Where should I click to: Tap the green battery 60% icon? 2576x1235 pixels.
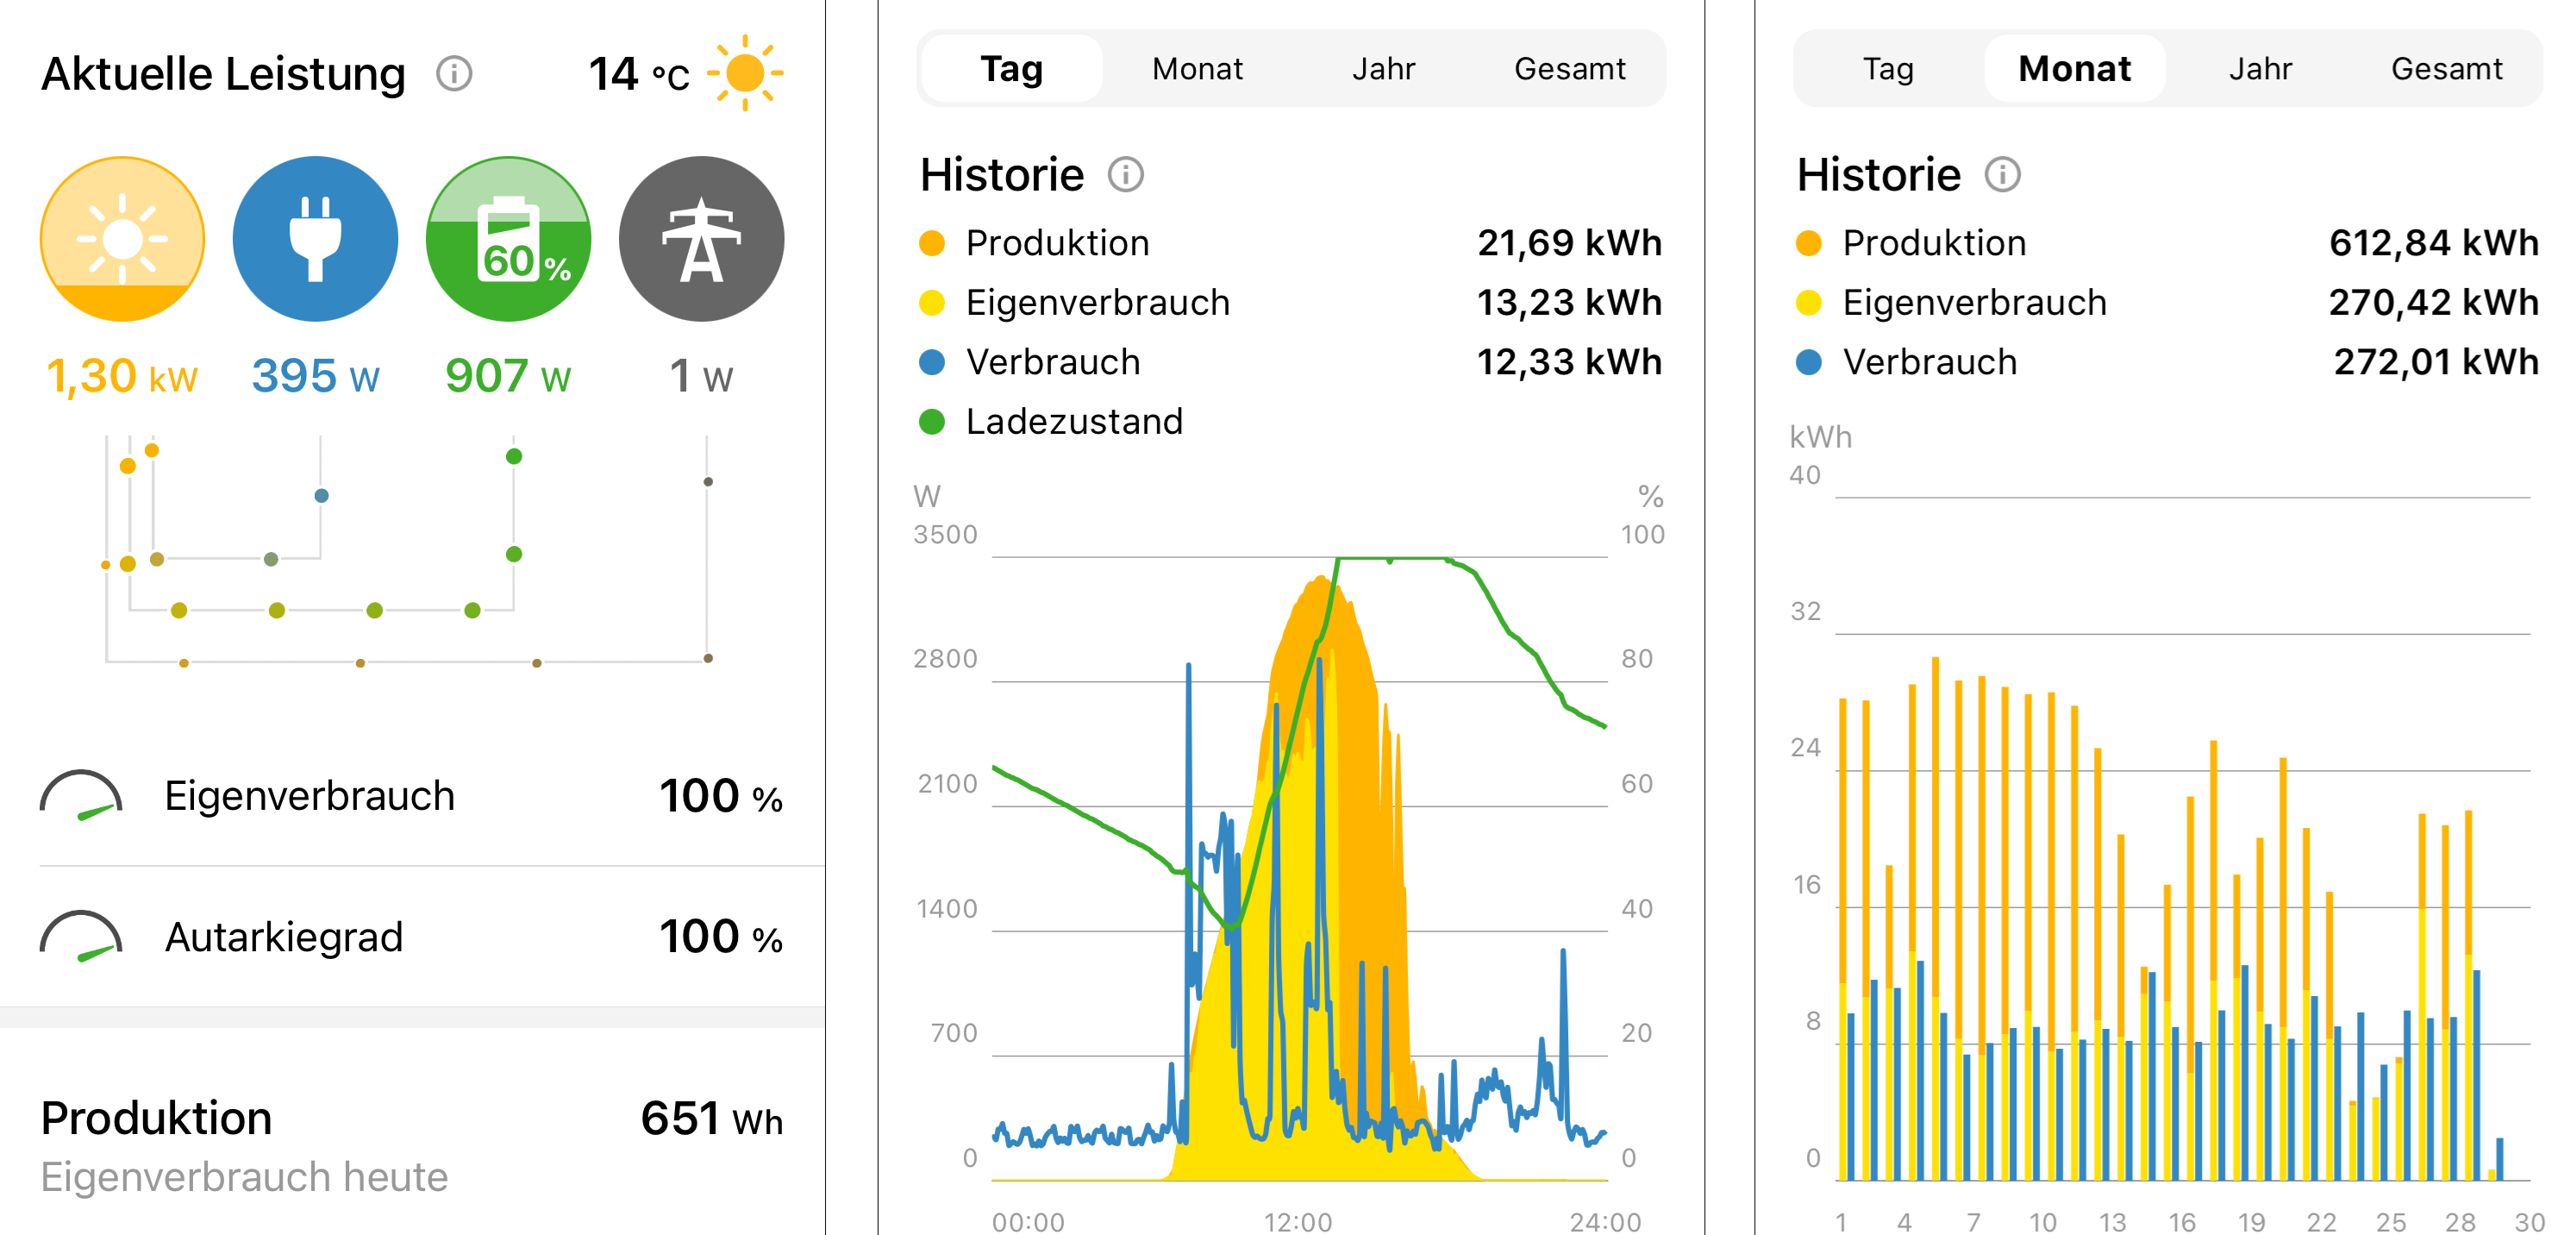coord(508,238)
